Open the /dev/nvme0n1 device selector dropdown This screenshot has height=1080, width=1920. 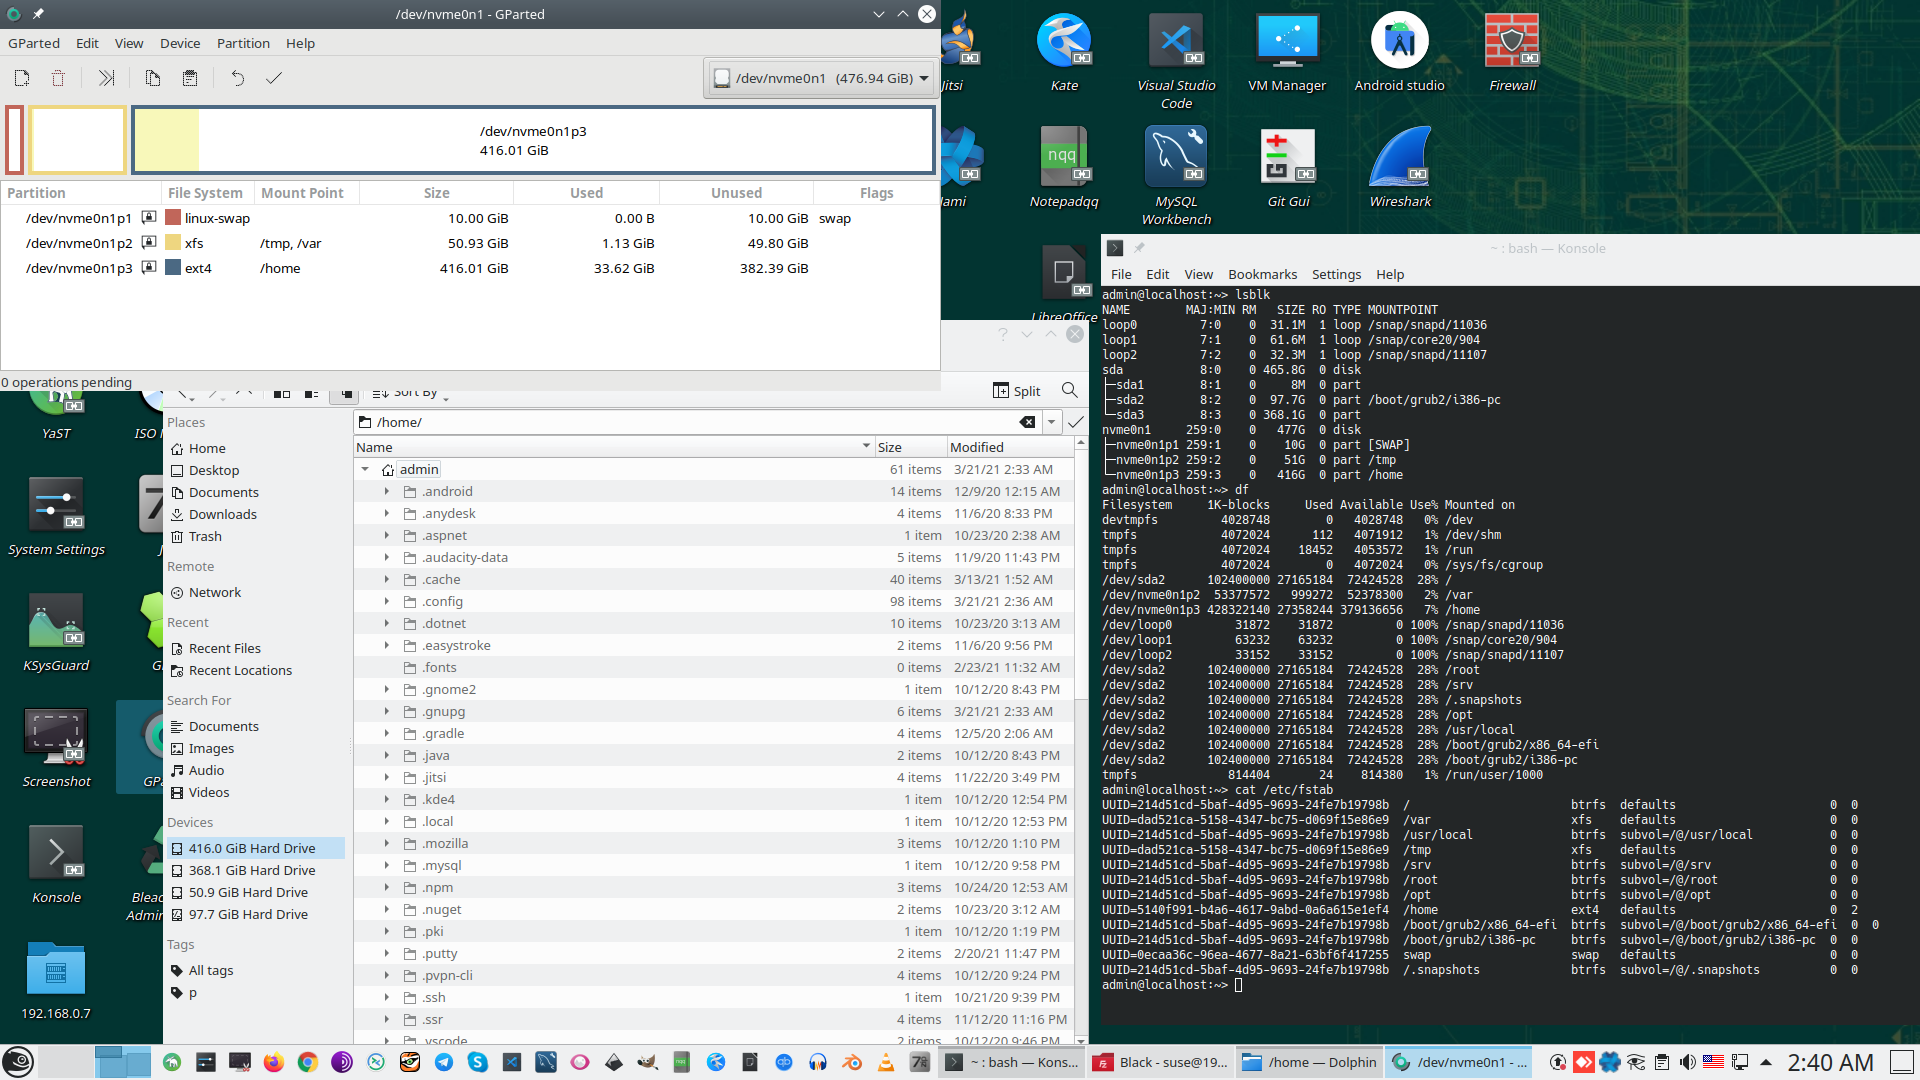point(822,78)
